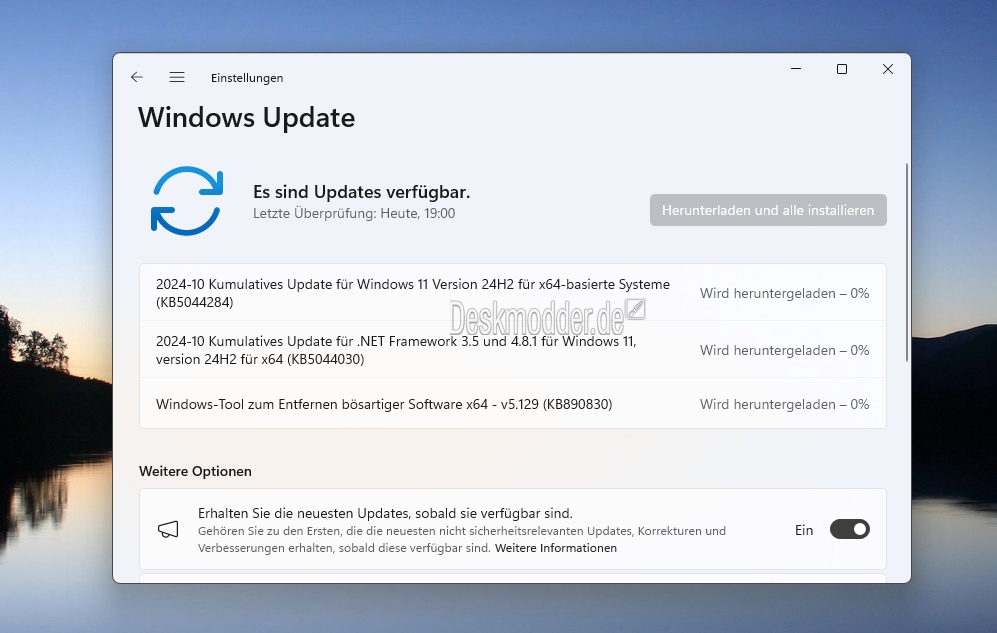Click Es sind Updates verfügbar status text
This screenshot has width=997, height=633.
[361, 192]
